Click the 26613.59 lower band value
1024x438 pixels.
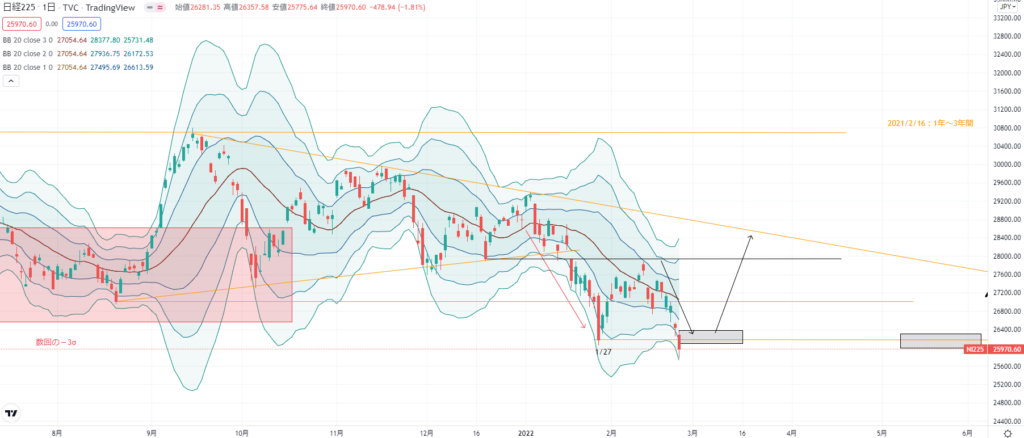coord(136,67)
